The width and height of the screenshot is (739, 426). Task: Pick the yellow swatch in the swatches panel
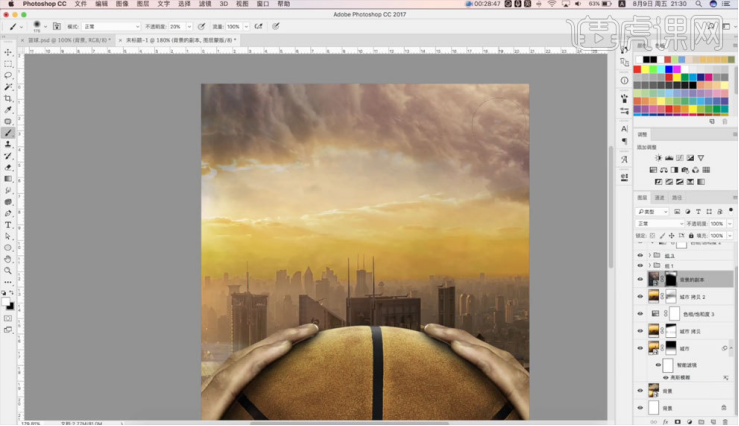pyautogui.click(x=646, y=69)
